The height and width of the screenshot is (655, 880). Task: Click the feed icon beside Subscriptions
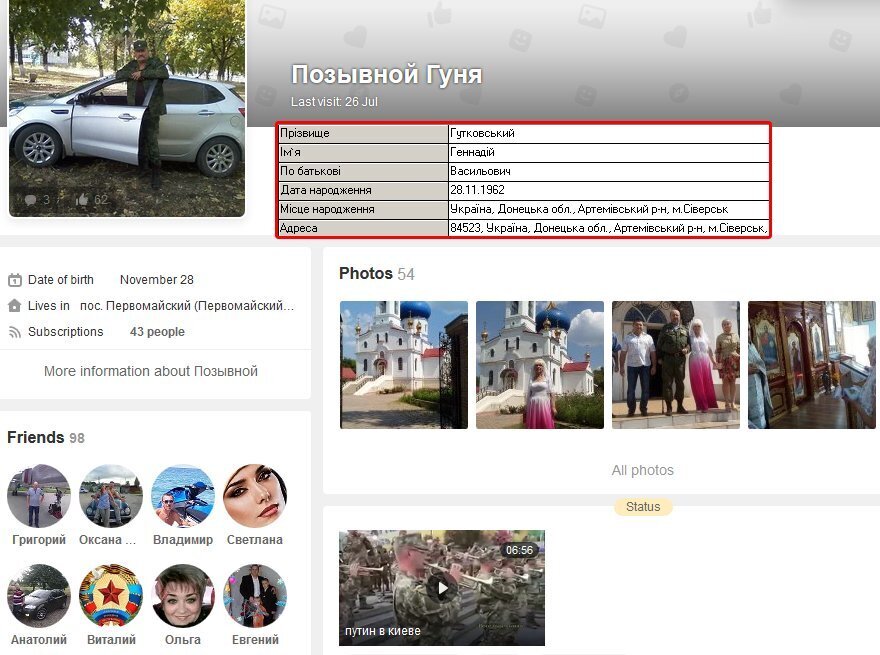(x=15, y=332)
